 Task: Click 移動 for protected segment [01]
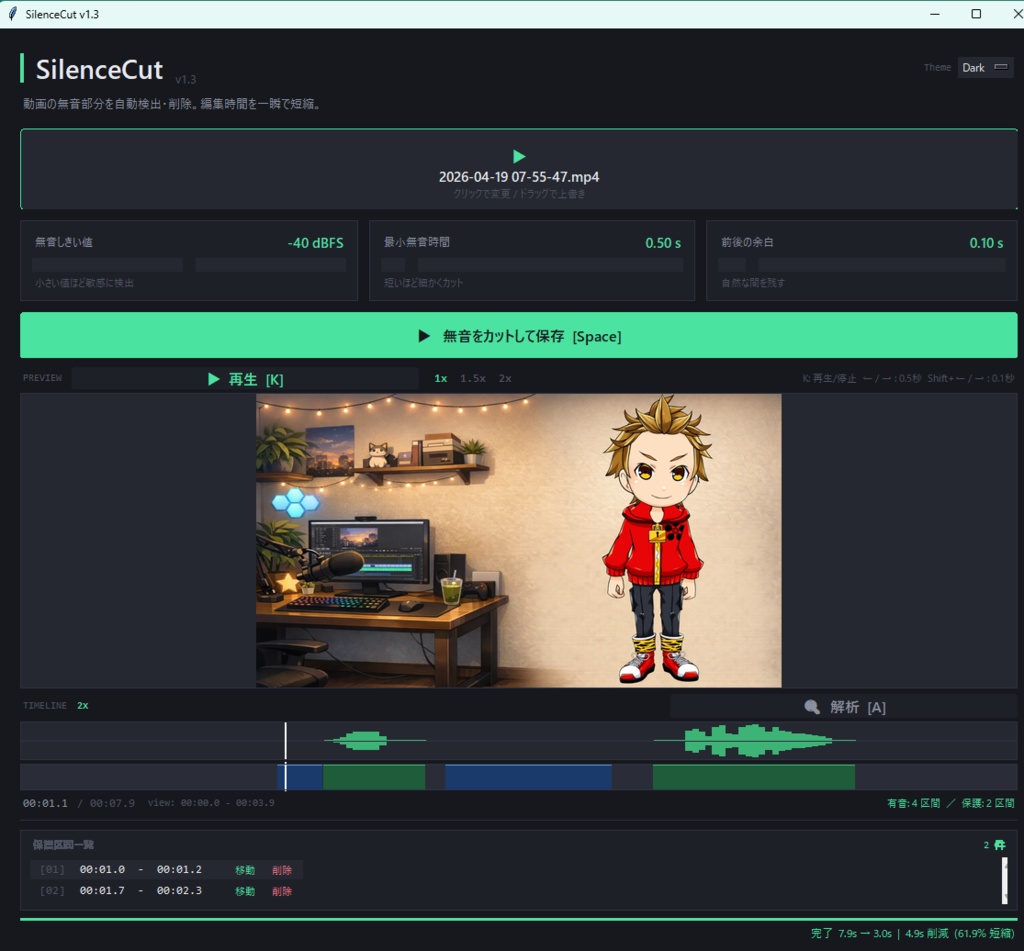[243, 870]
